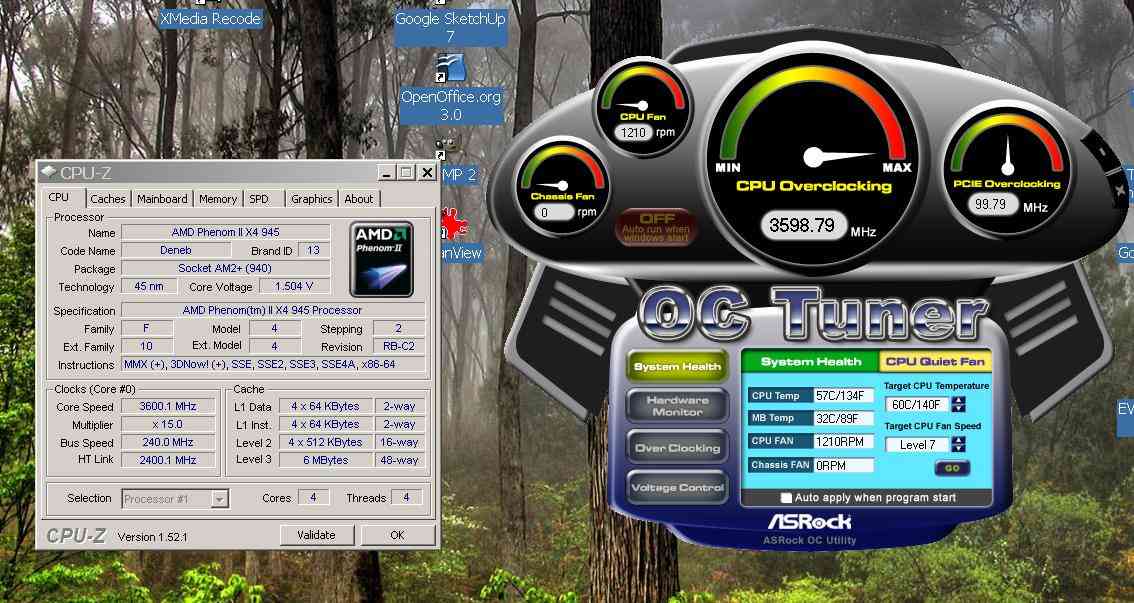Click the Deneb code name field
Image resolution: width=1134 pixels, height=603 pixels.
tap(176, 250)
